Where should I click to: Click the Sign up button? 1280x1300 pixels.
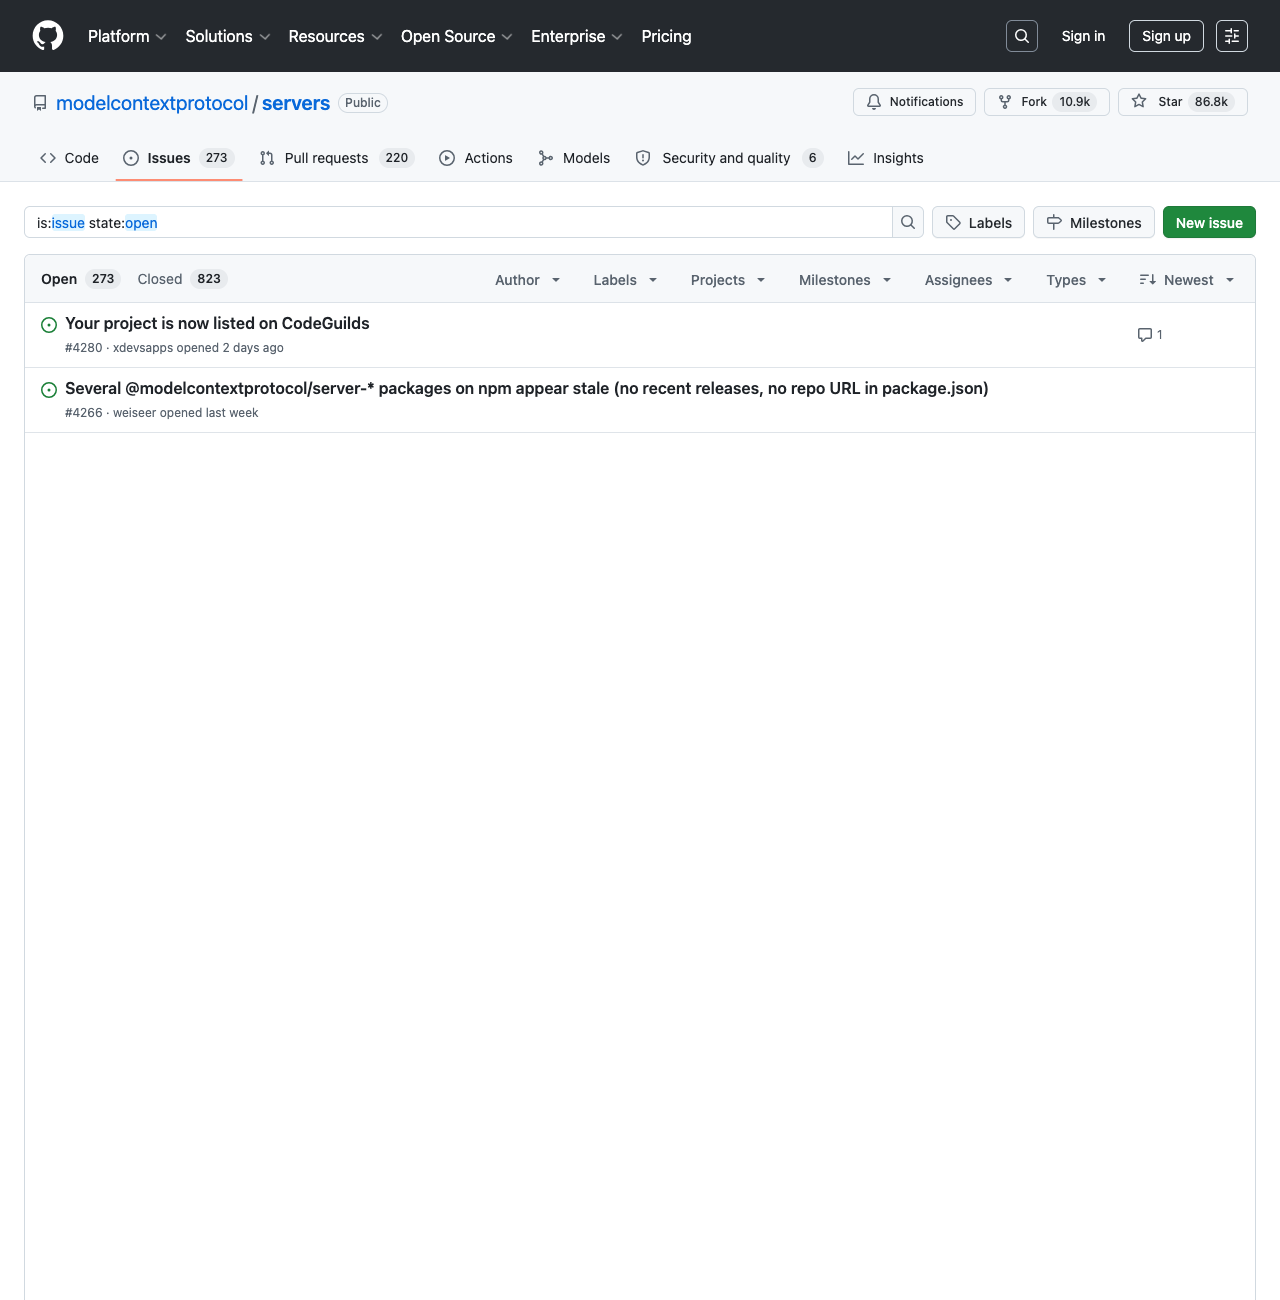coord(1166,36)
